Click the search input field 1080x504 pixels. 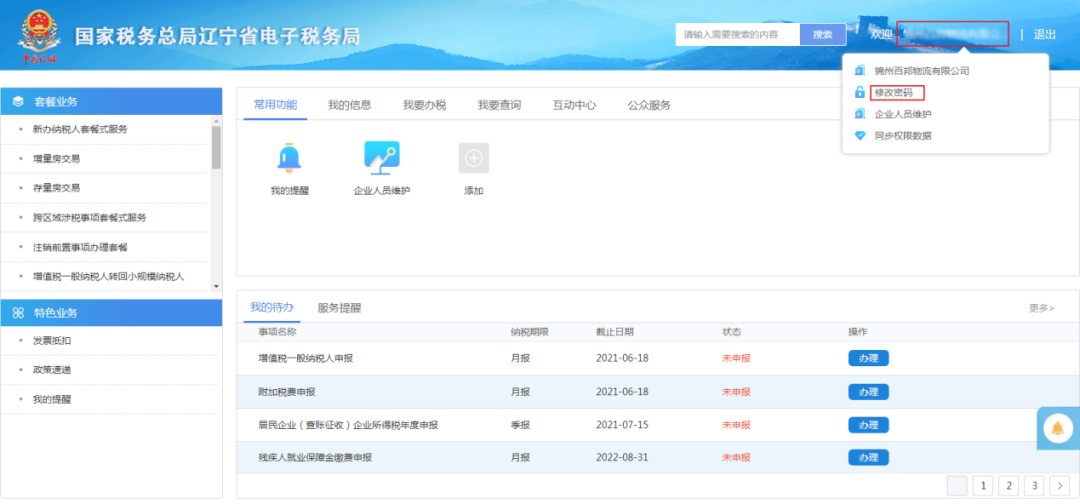[737, 34]
